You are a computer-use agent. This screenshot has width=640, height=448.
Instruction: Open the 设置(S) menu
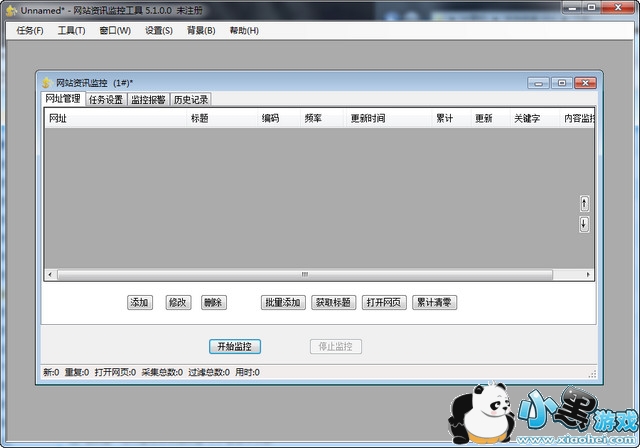[159, 31]
